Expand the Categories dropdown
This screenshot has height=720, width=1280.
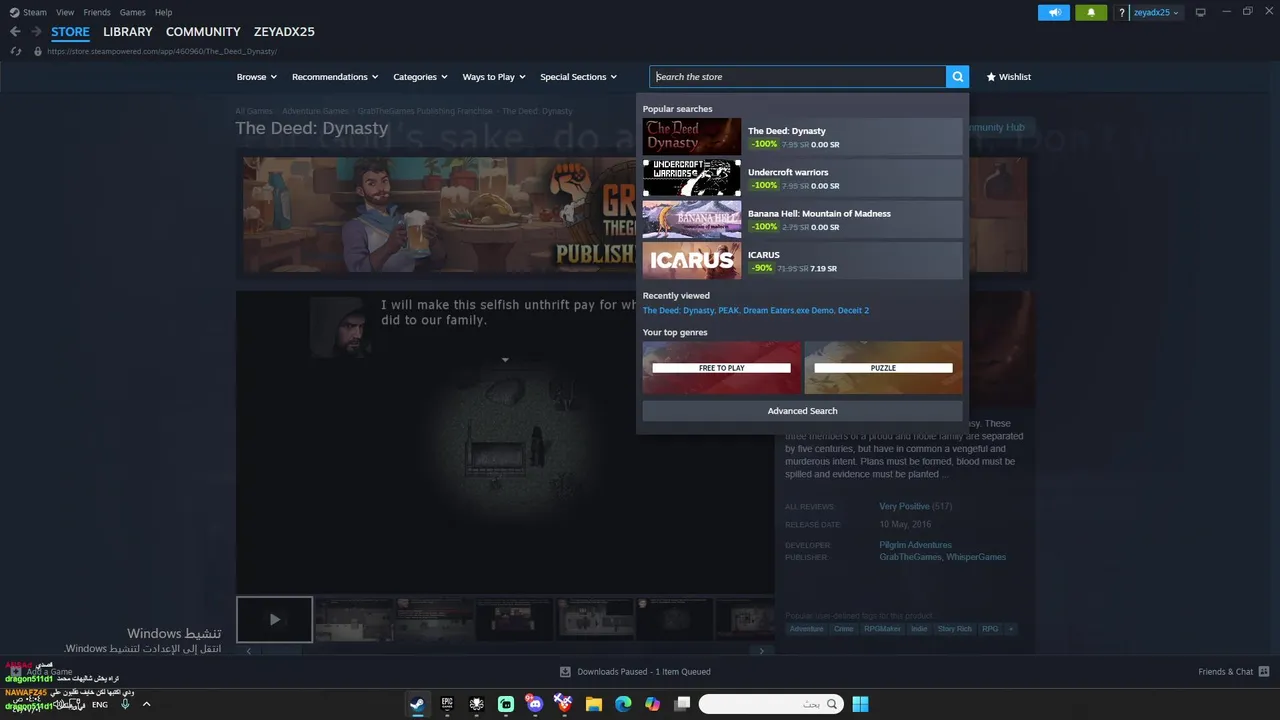[x=420, y=77]
